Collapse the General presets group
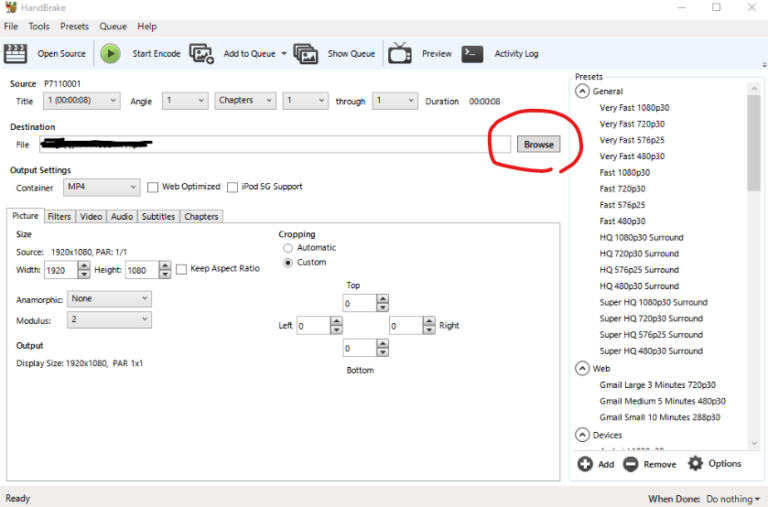 pos(582,91)
